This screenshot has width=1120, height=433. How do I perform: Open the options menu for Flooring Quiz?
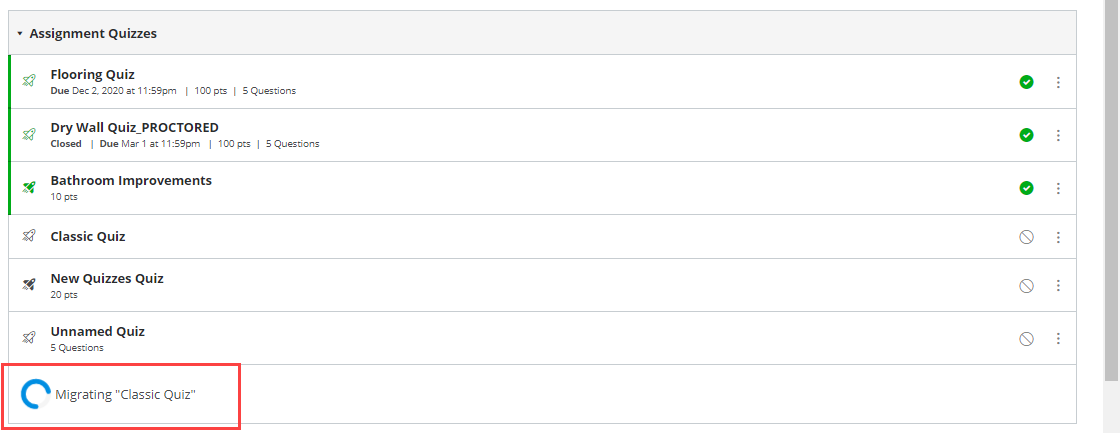(1058, 82)
